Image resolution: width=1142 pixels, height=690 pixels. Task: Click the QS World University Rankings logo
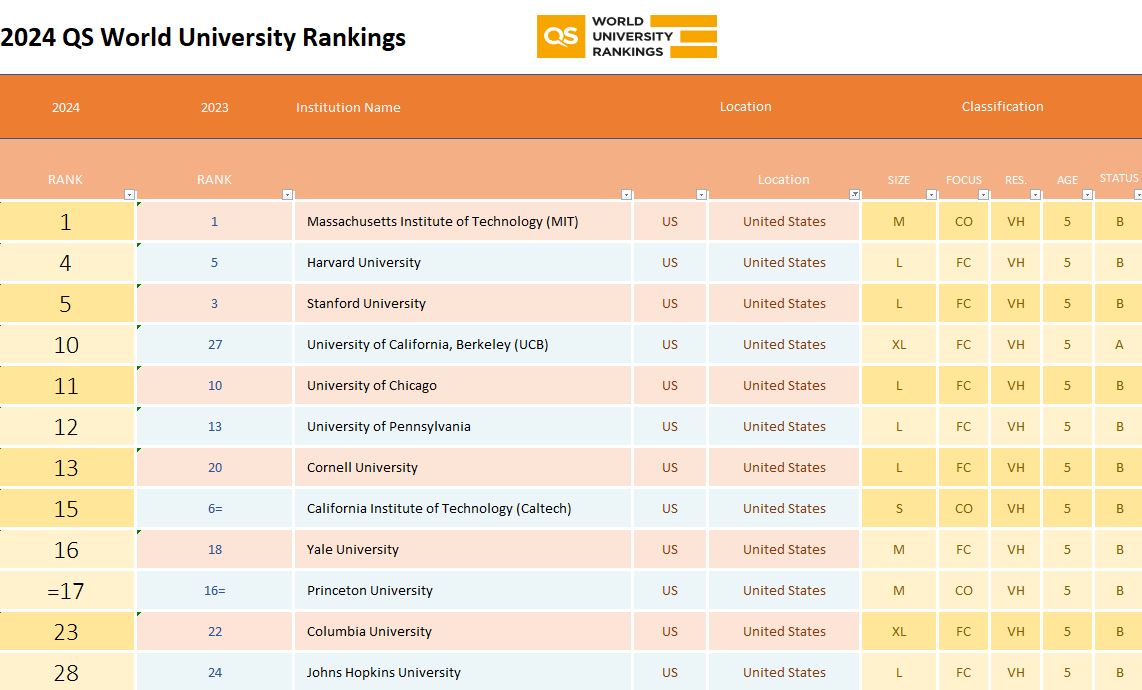pos(627,37)
